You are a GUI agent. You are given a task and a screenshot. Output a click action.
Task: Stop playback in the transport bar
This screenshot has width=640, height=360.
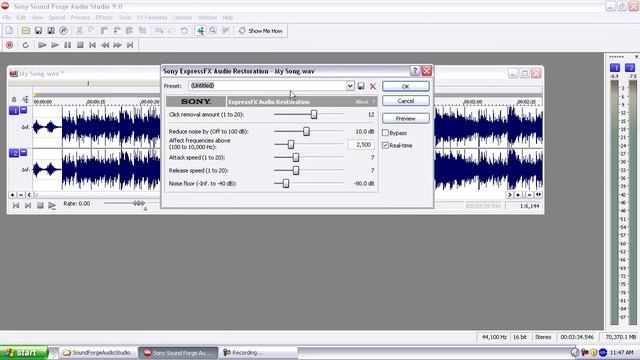(x=80, y=45)
